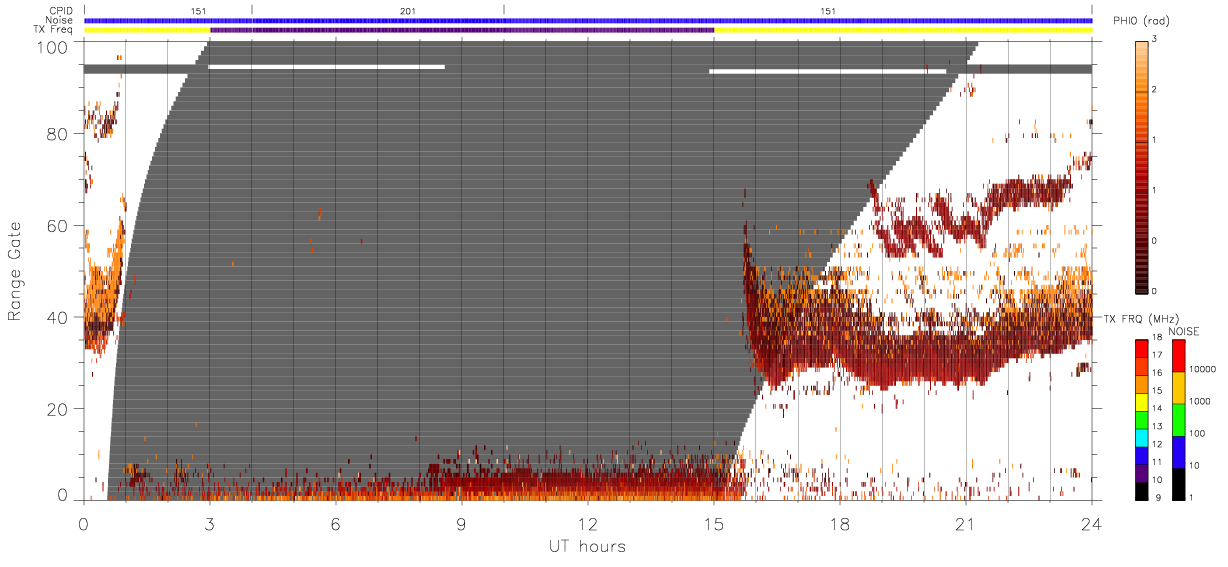
Task: Select the "TX FRQ (MHz)" legend title
Action: (x=1141, y=319)
